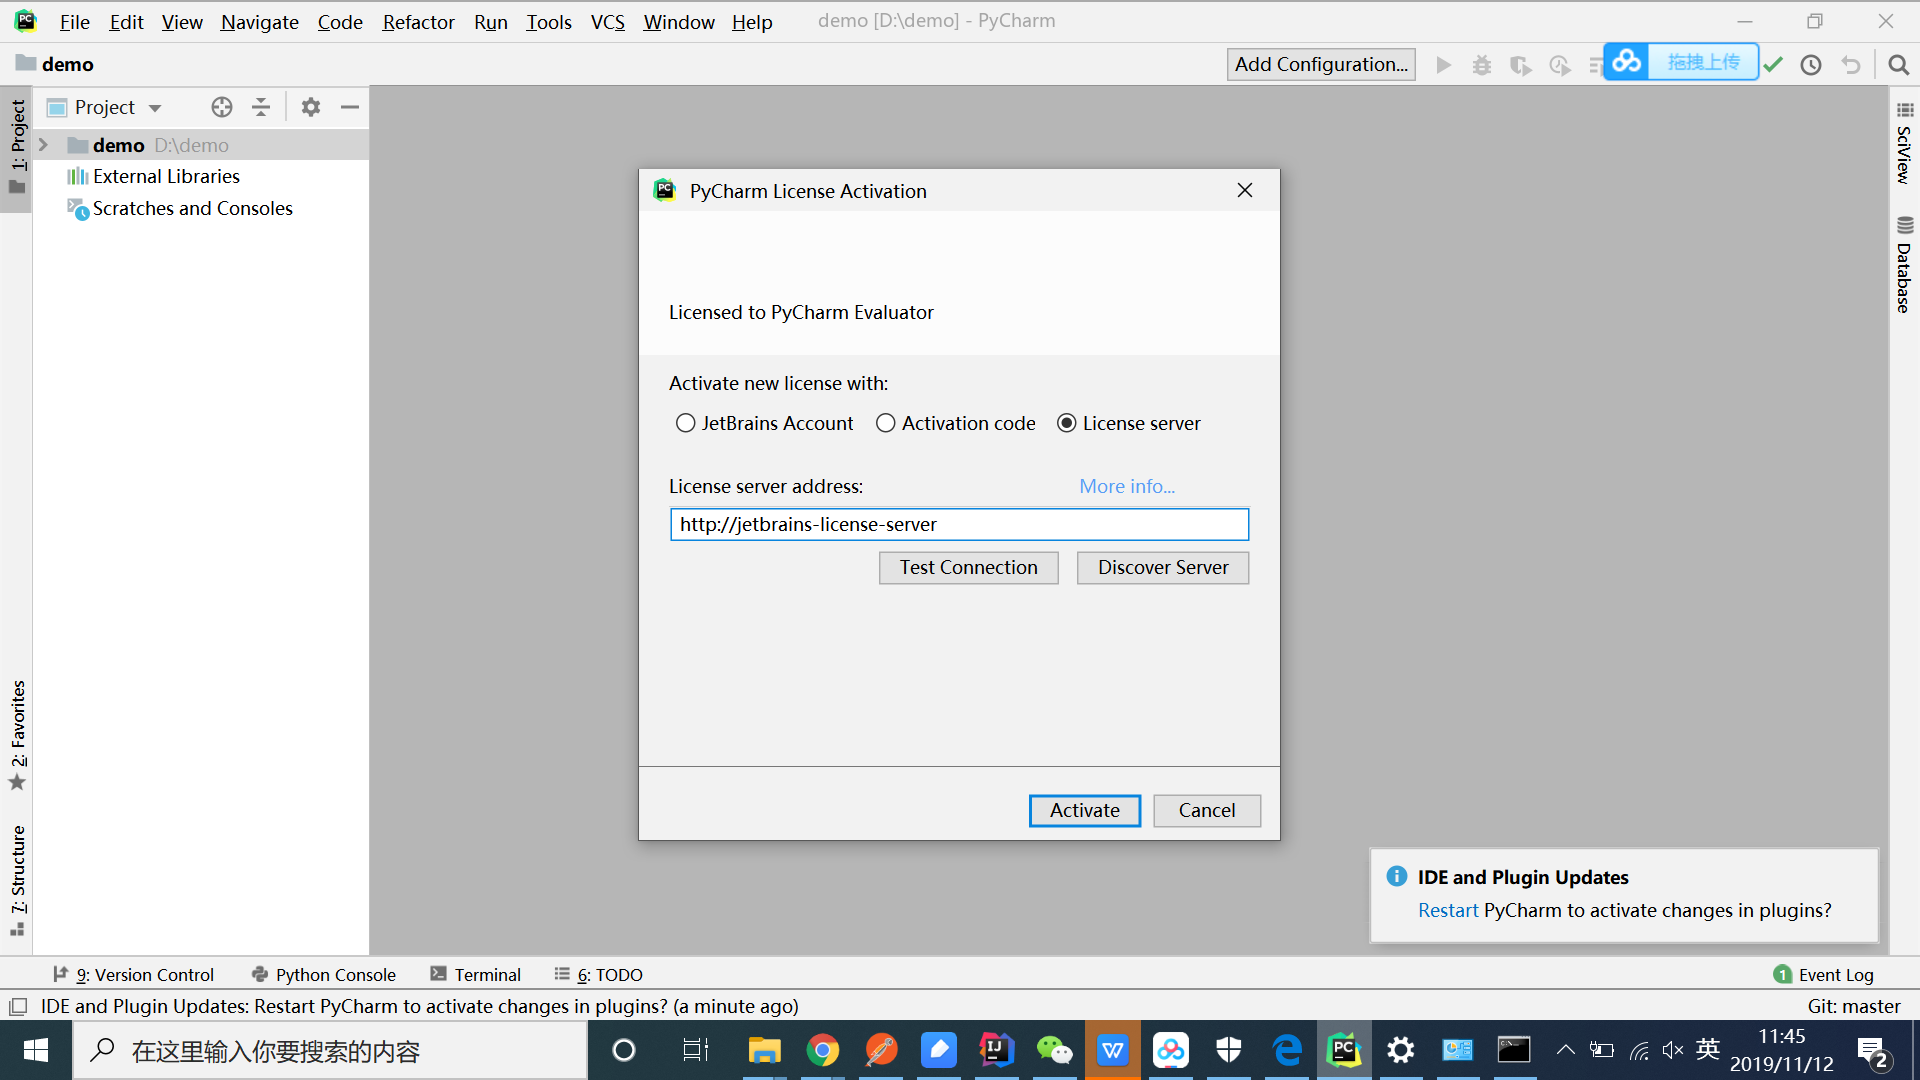Click the Locate/Select Opened File target icon
This screenshot has width=1920, height=1080.
tap(222, 107)
